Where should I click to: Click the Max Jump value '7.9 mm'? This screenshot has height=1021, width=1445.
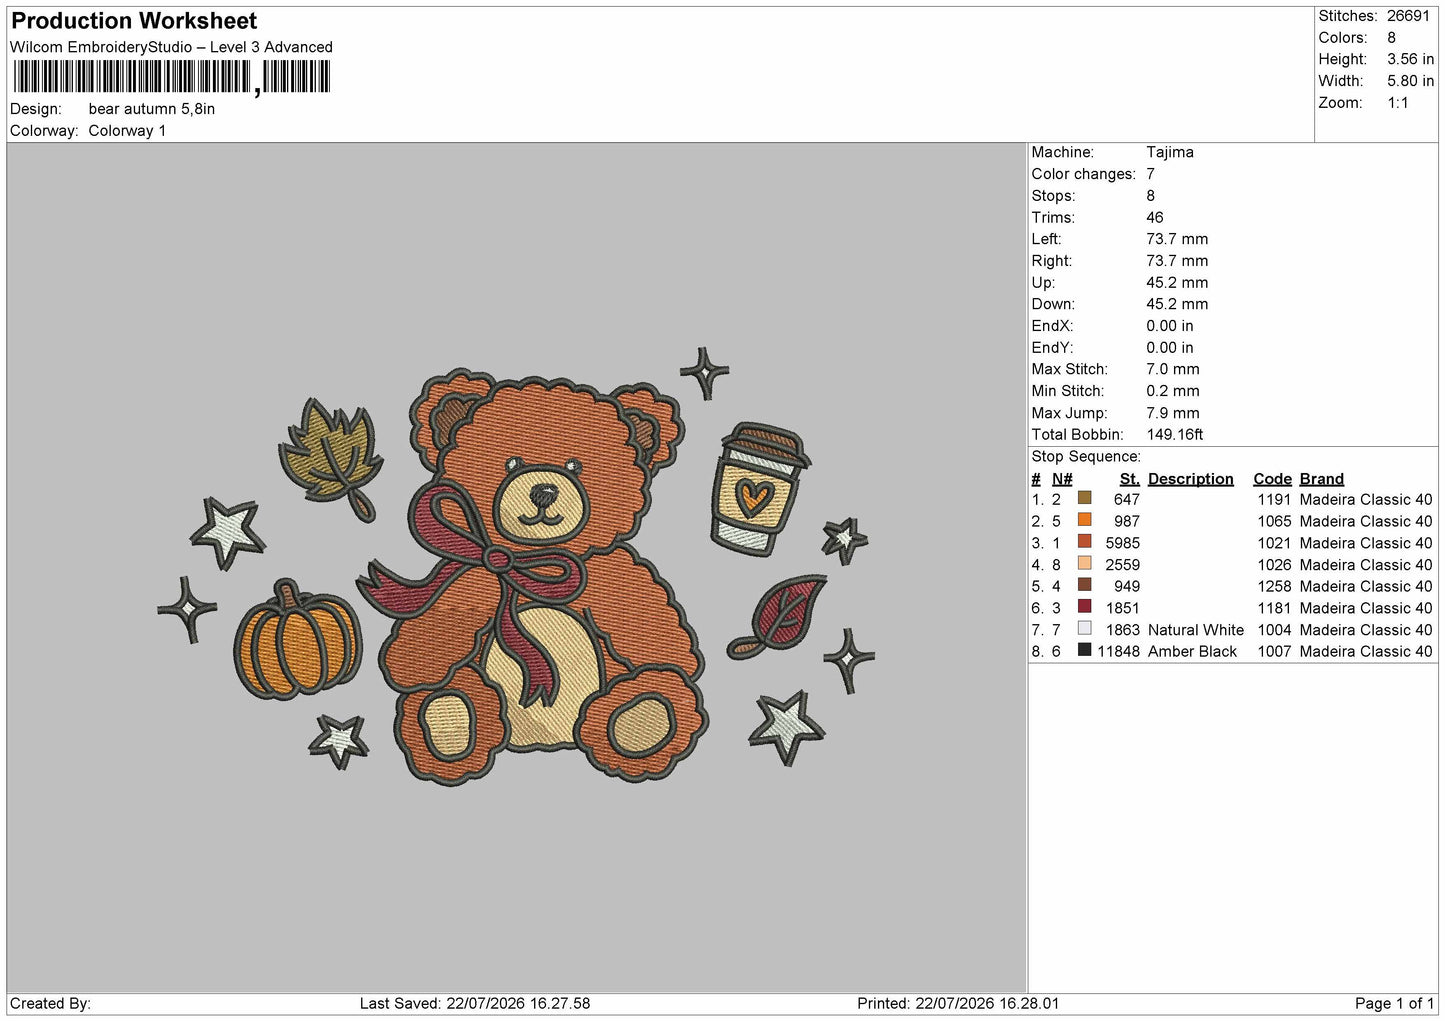[1173, 413]
